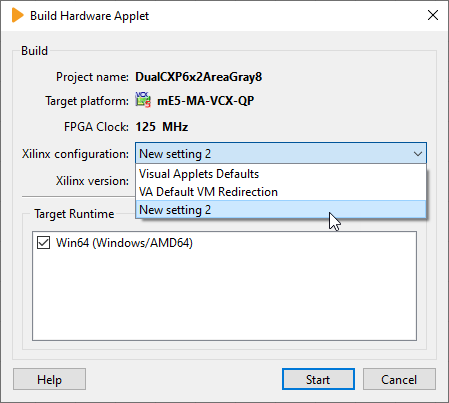Click the orange Build Hardware Applet title icon
Viewport: 449px width, 403px height.
(x=18, y=16)
